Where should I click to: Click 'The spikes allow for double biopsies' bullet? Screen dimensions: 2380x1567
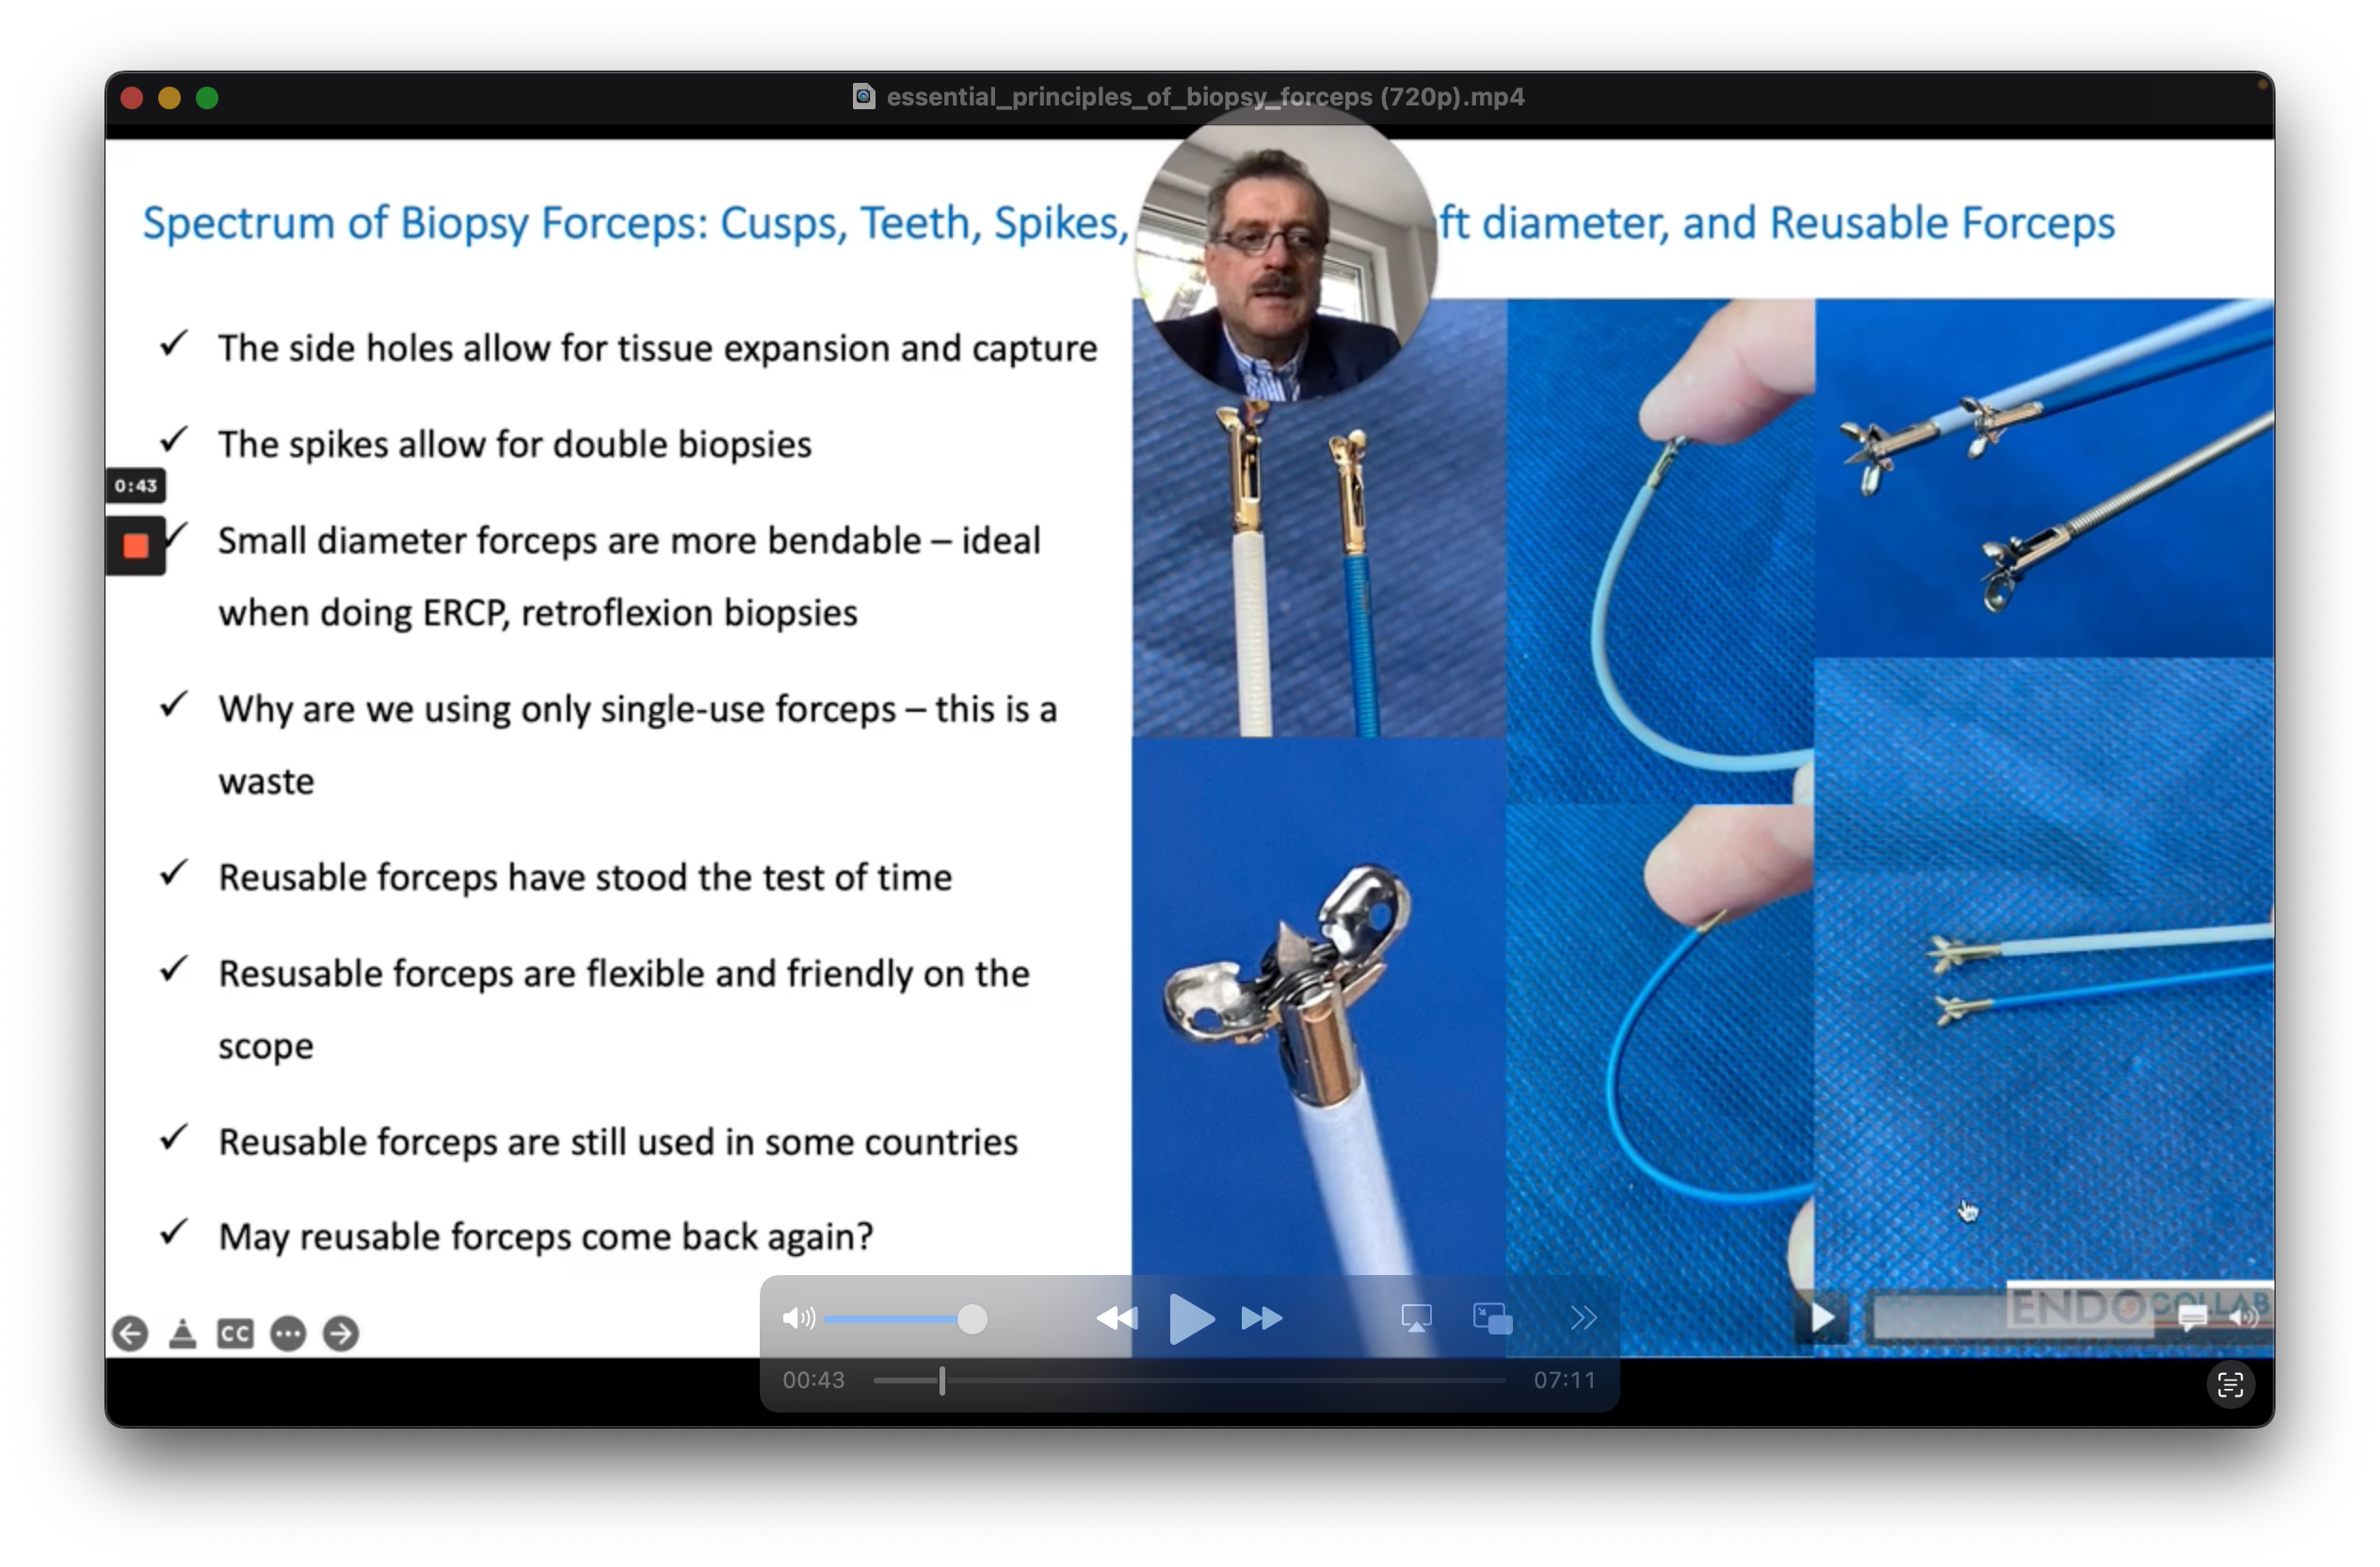coord(515,444)
